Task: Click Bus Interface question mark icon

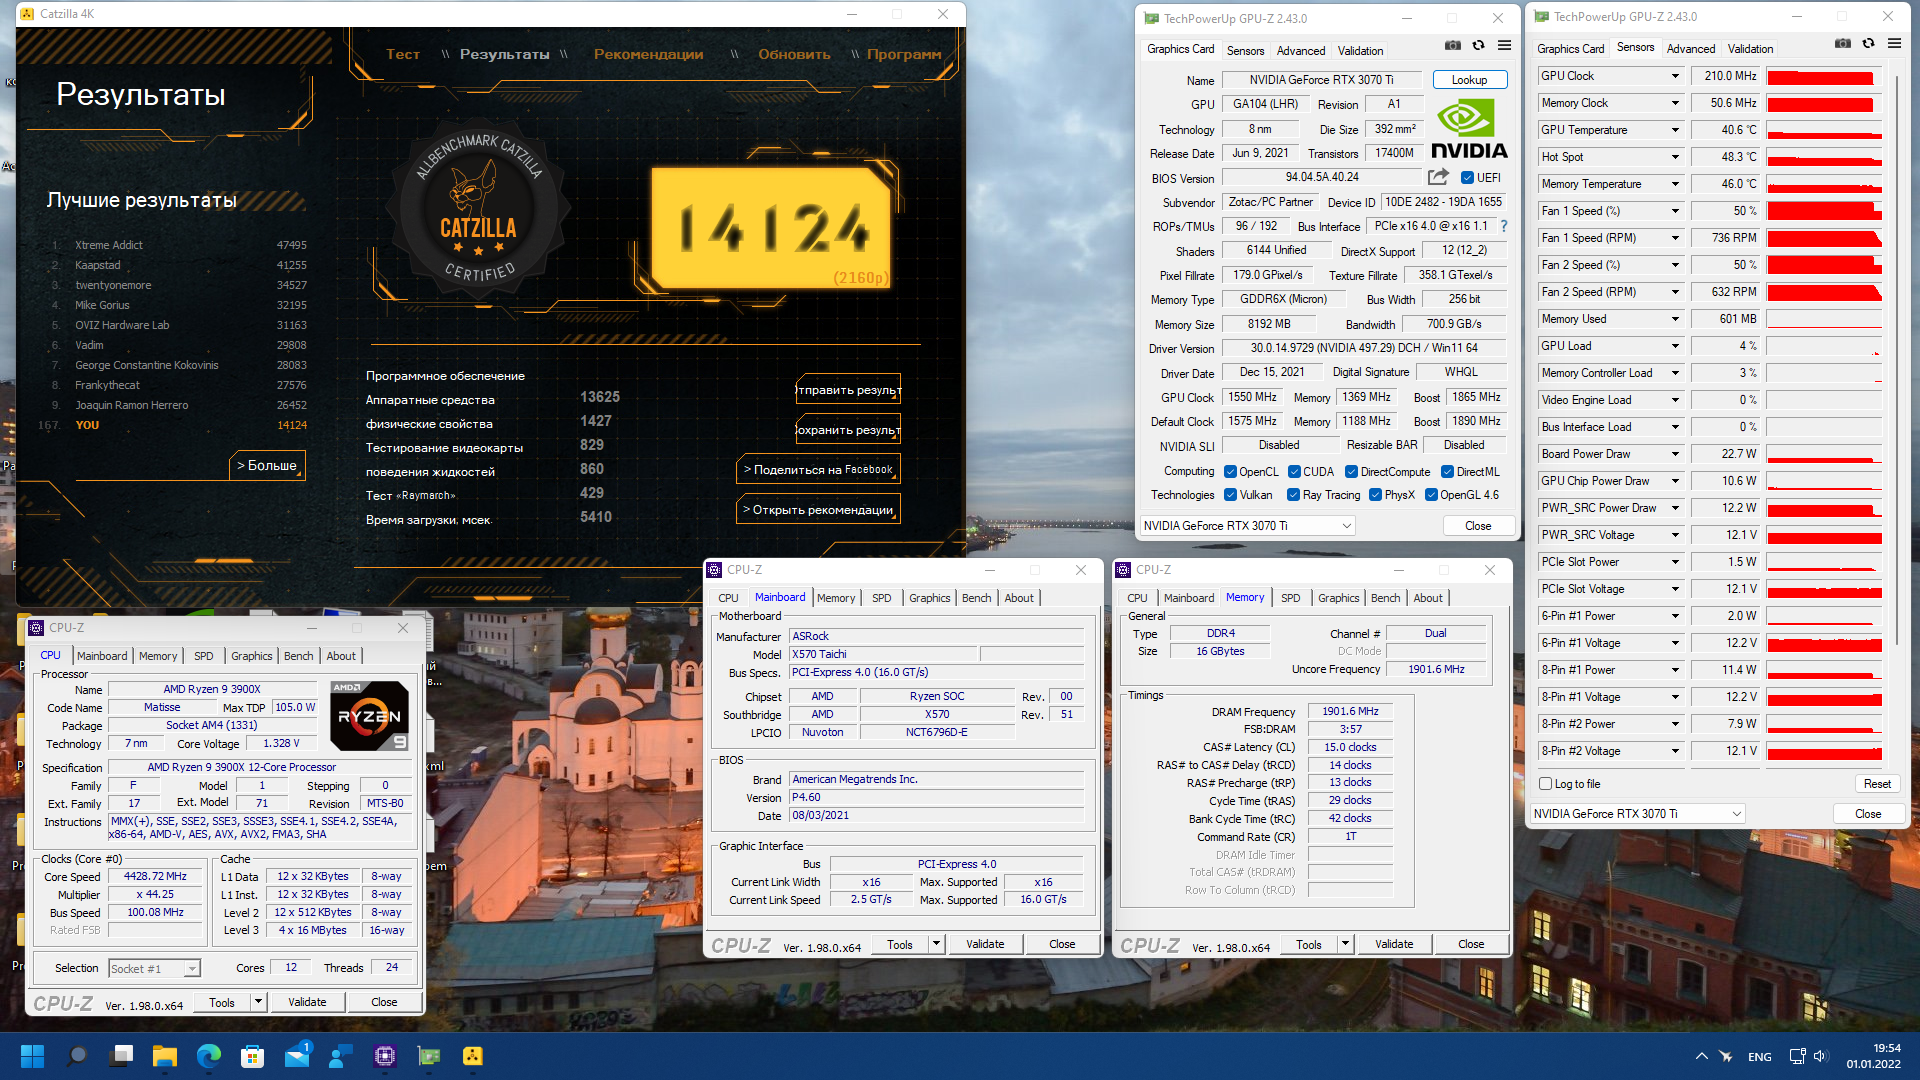Action: tap(1503, 226)
